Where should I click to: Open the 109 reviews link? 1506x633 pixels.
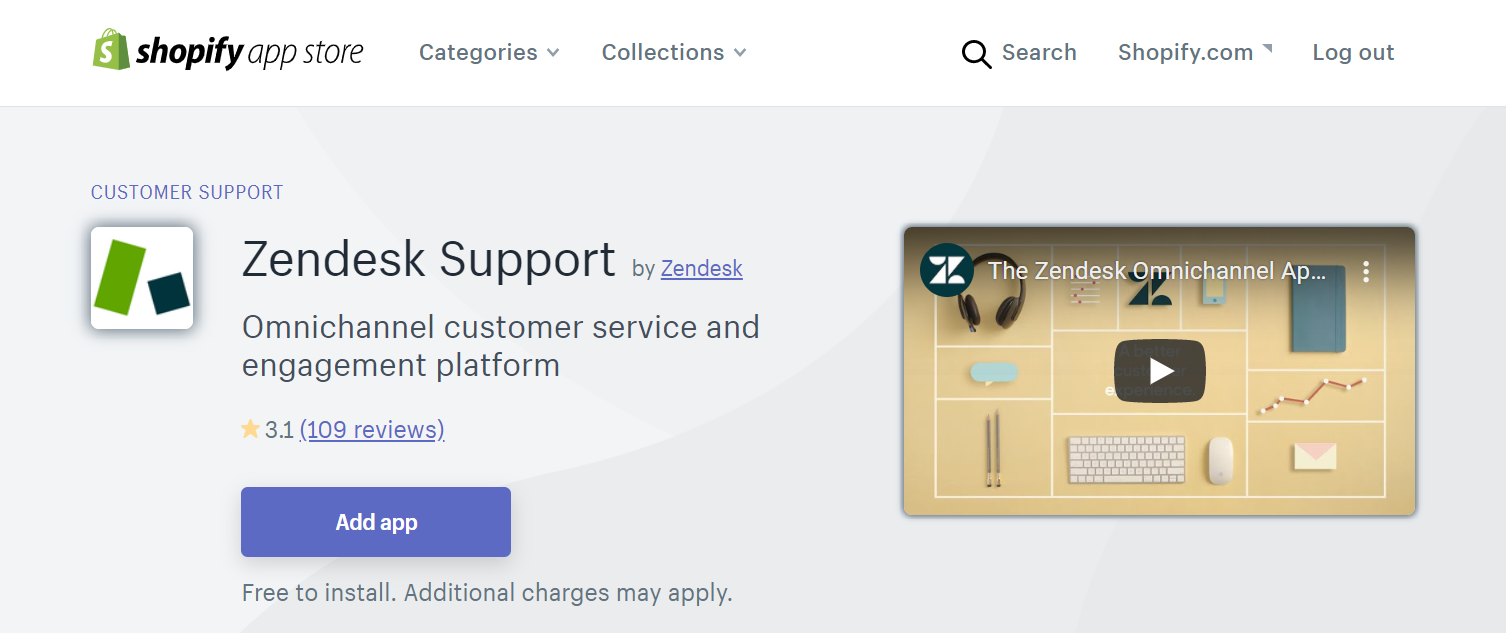(372, 430)
